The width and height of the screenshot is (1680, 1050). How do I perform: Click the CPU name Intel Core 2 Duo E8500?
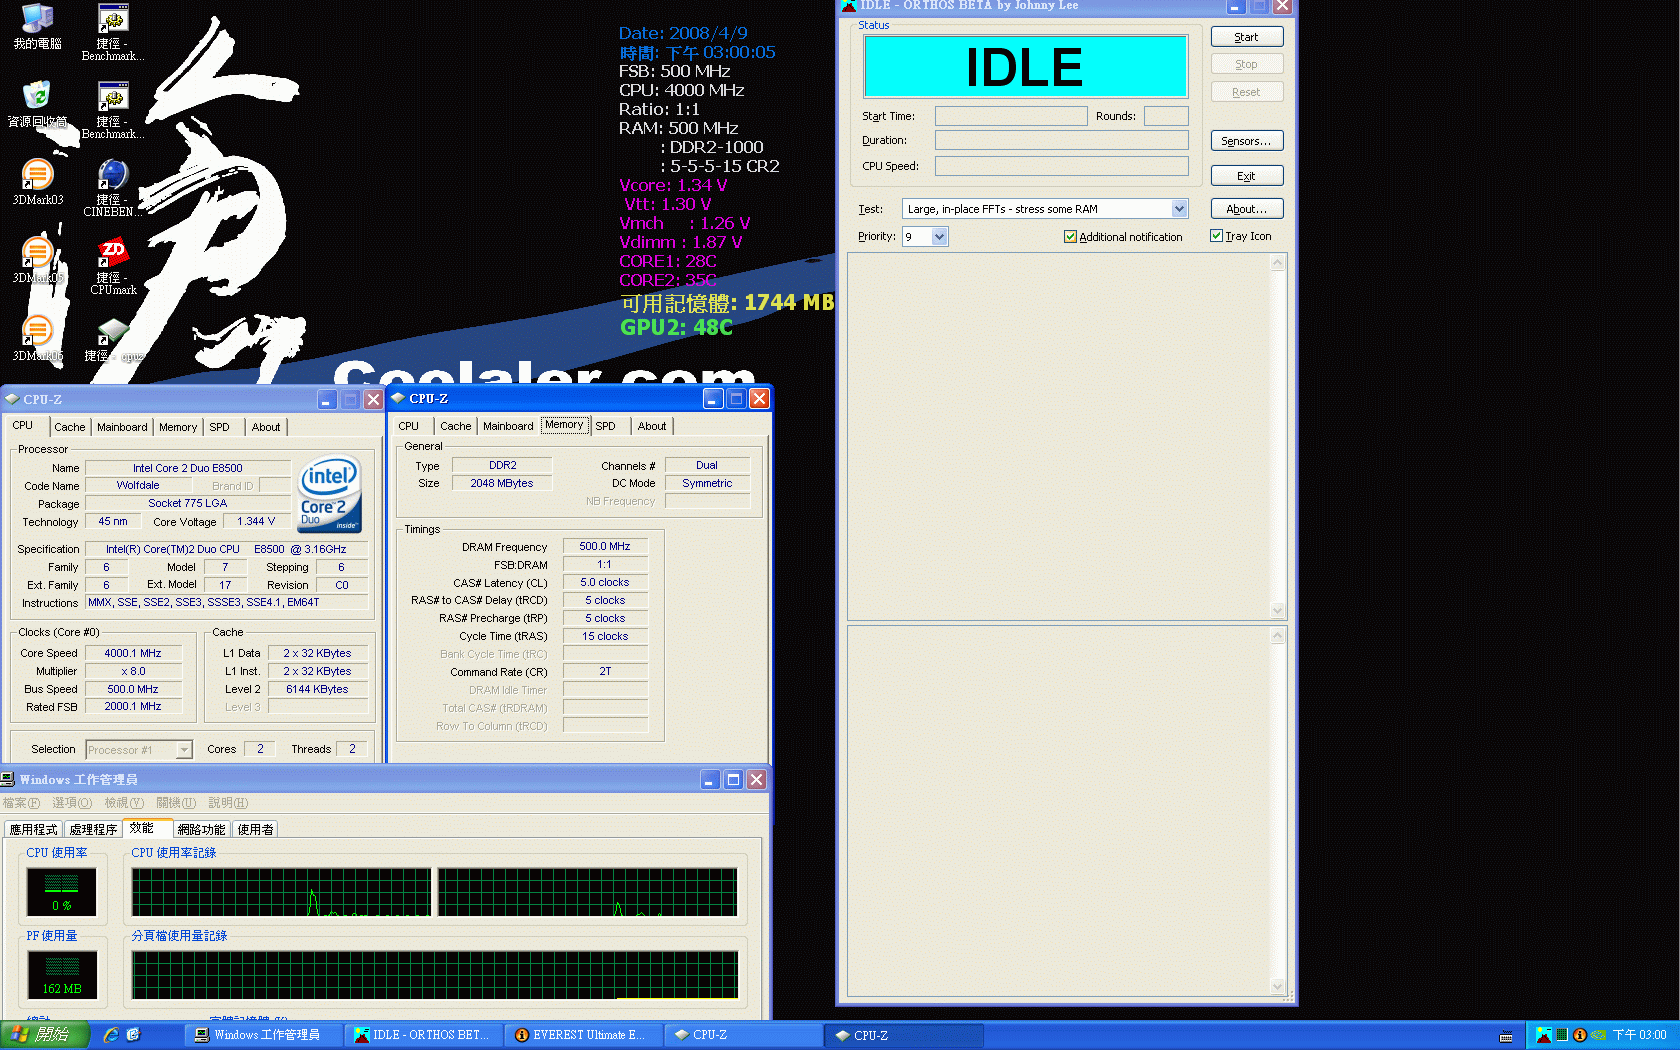(x=188, y=468)
